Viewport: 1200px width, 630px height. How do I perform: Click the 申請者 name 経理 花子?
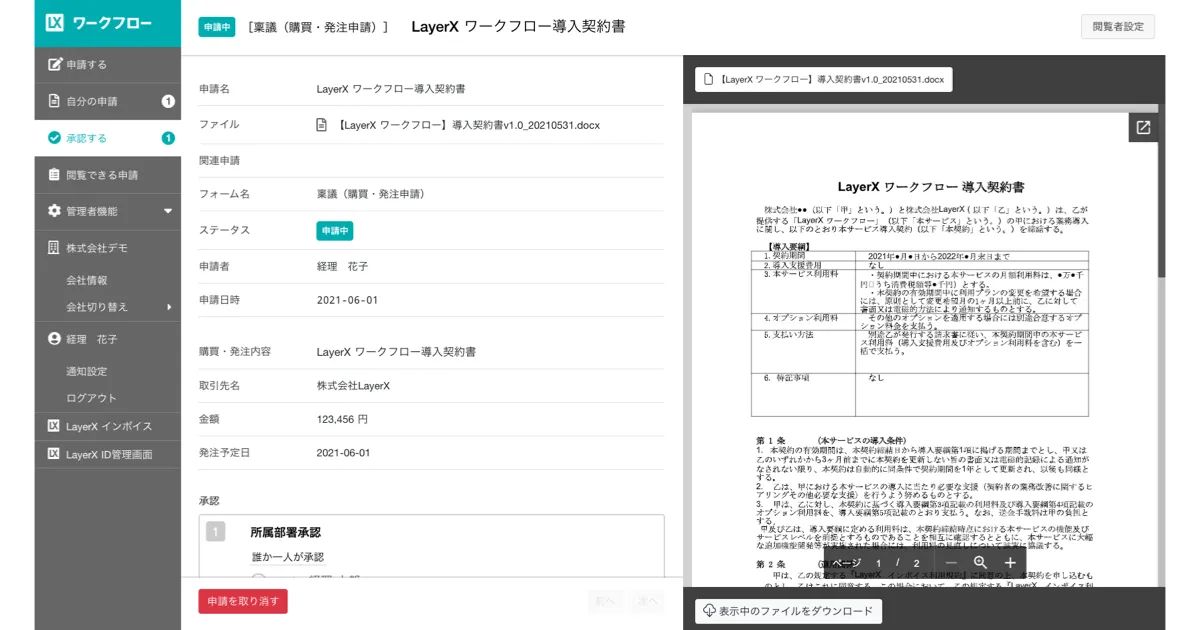point(343,266)
